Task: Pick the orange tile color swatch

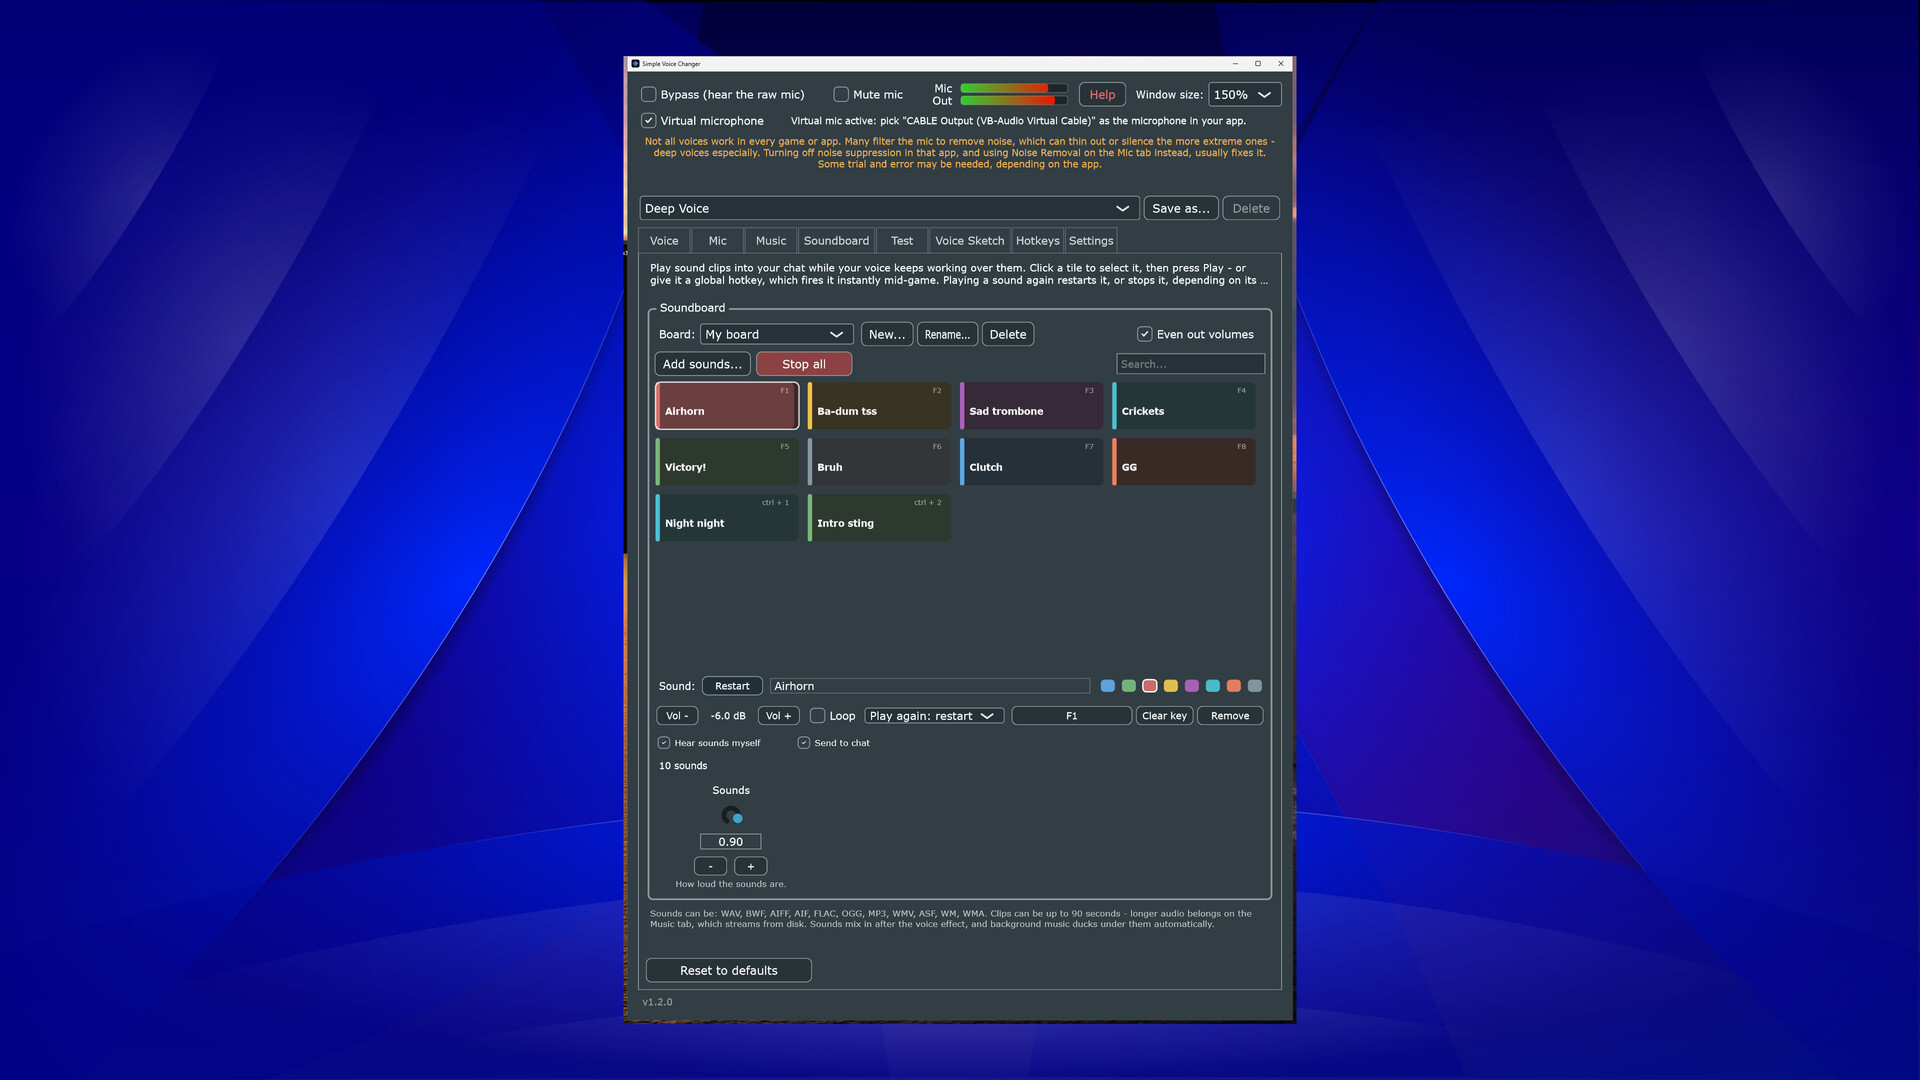Action: [x=1233, y=686]
